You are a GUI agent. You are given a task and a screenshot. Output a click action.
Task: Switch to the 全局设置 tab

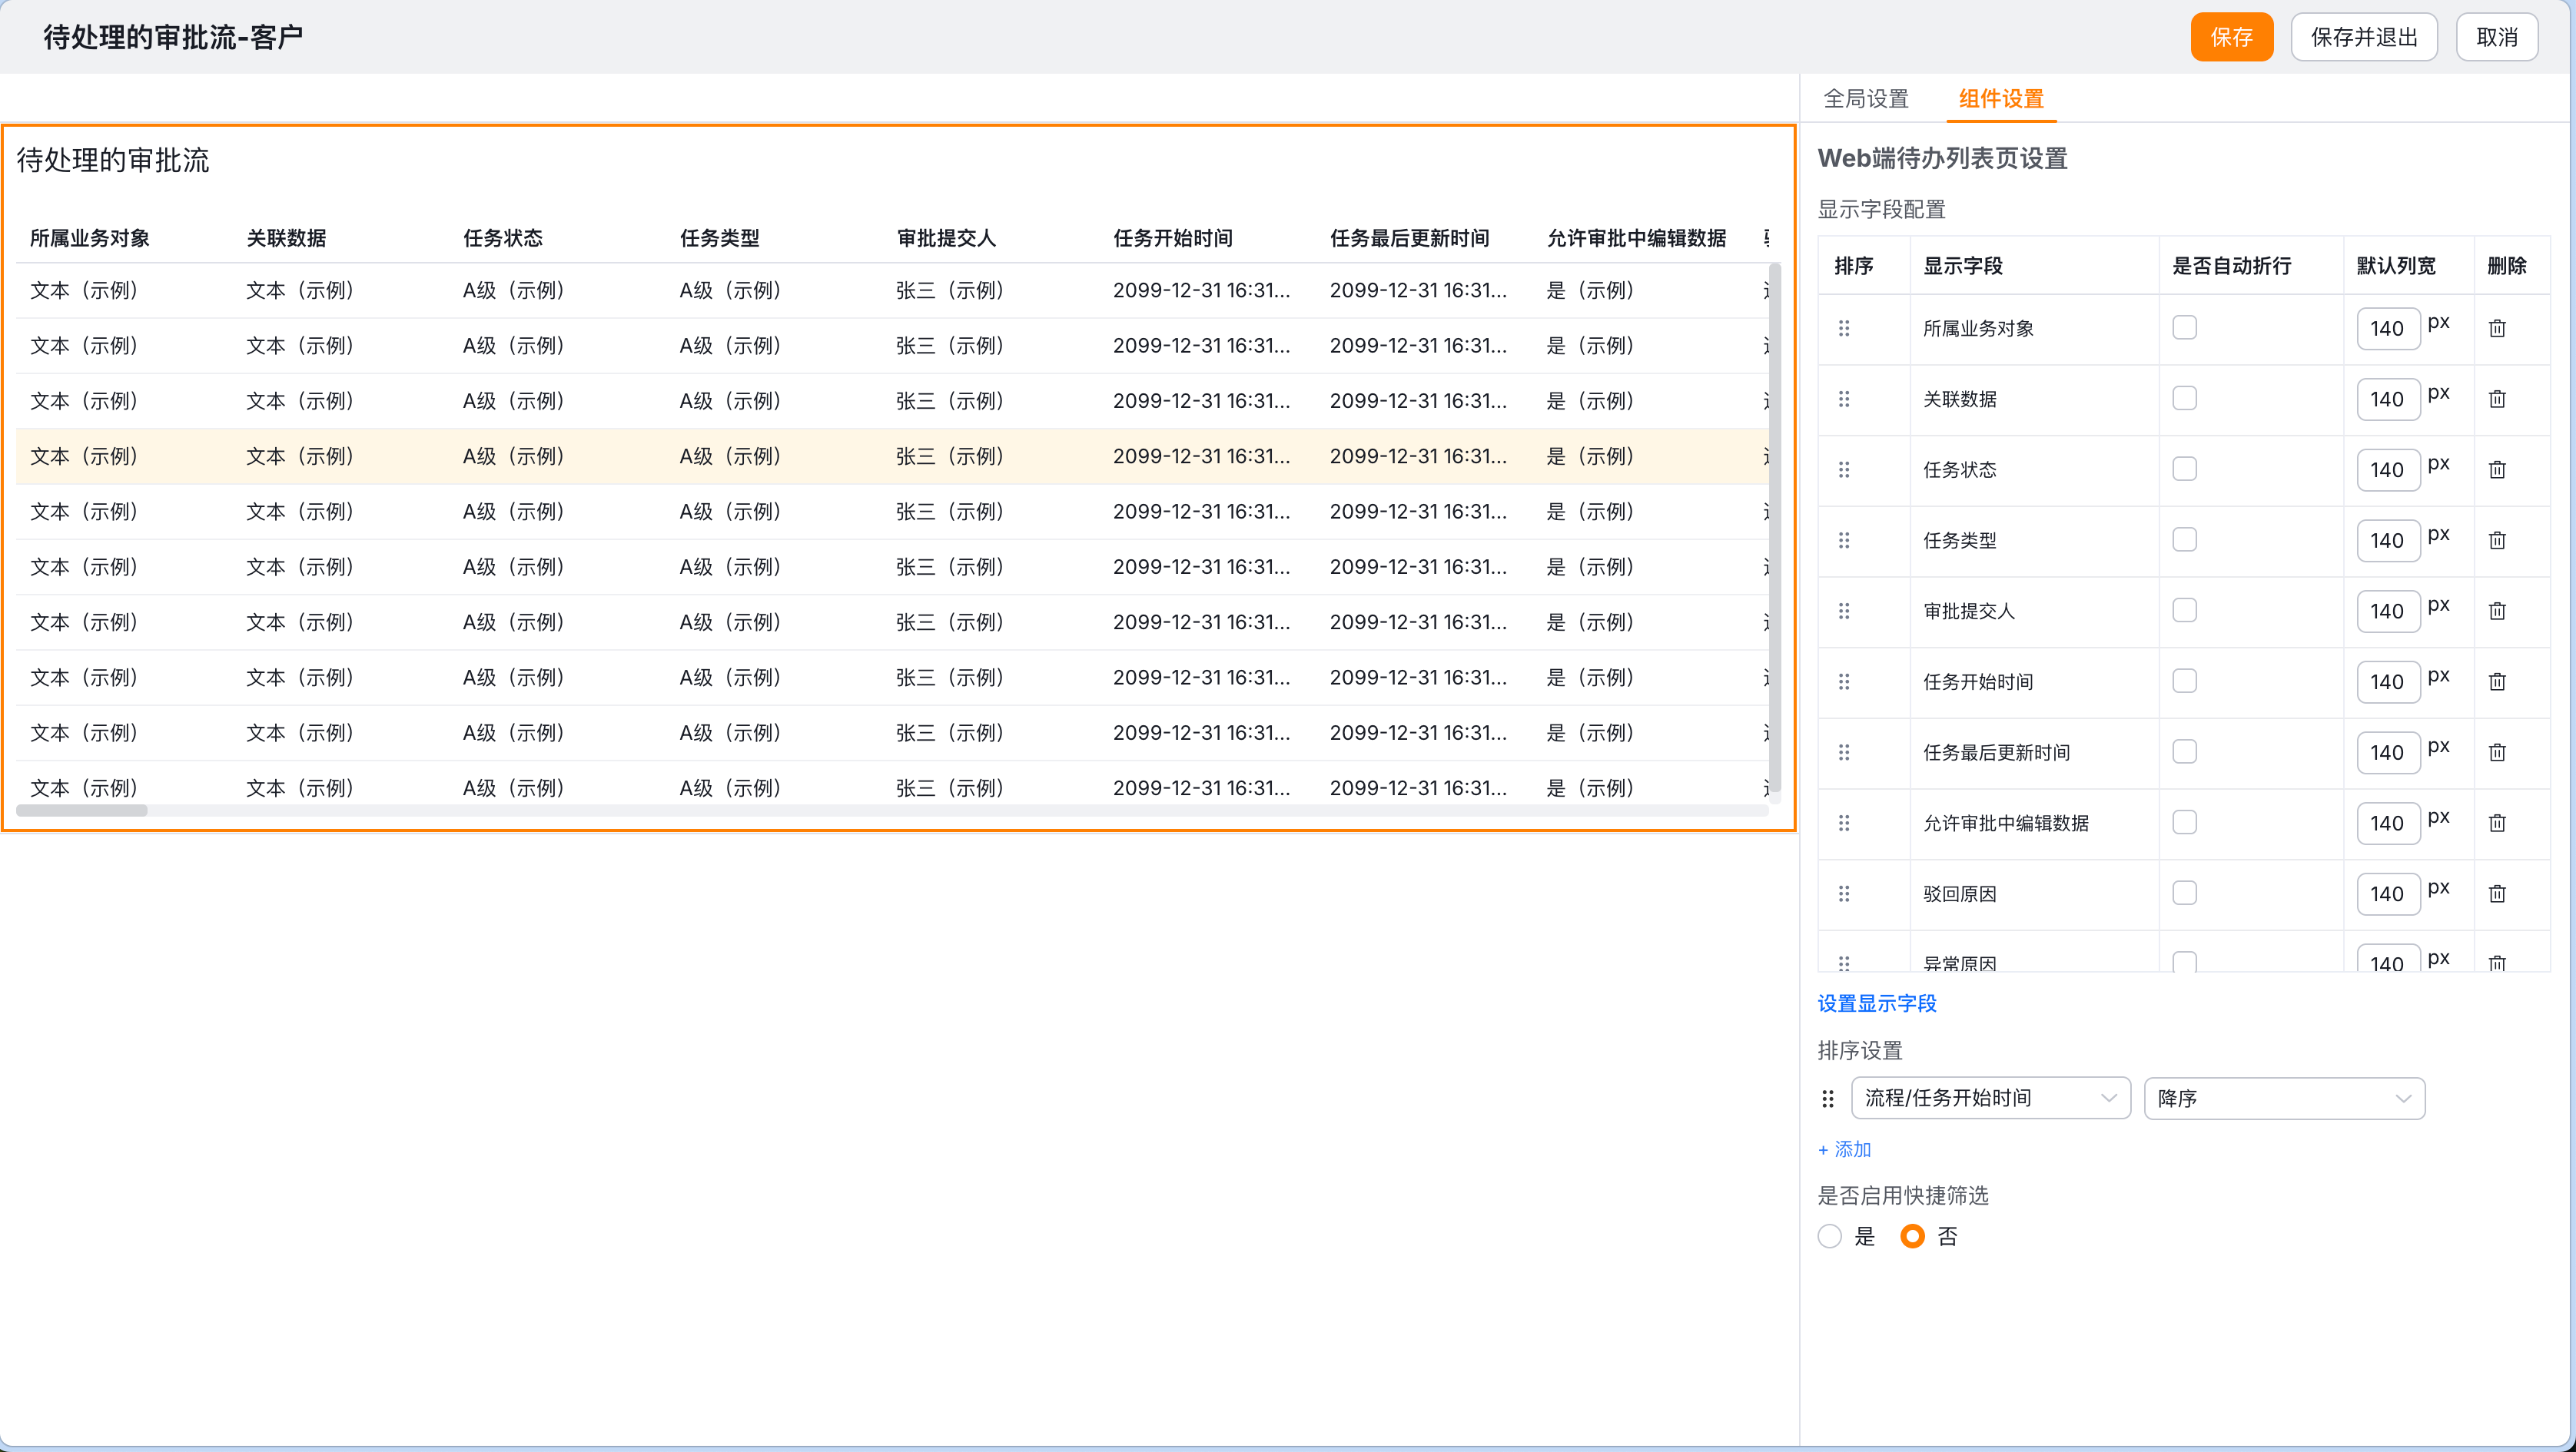click(x=1866, y=99)
